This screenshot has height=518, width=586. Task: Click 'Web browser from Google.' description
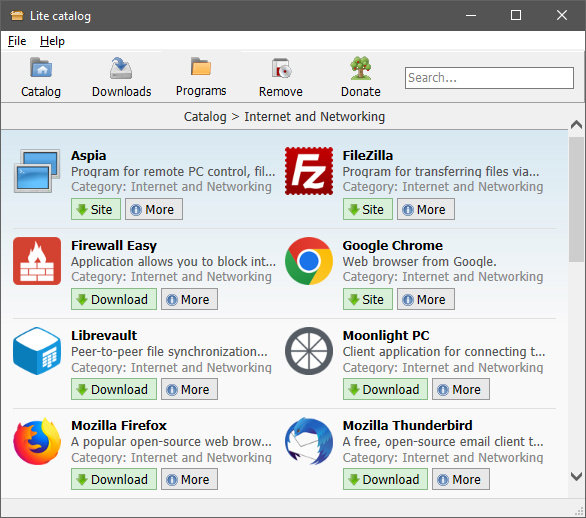[419, 262]
